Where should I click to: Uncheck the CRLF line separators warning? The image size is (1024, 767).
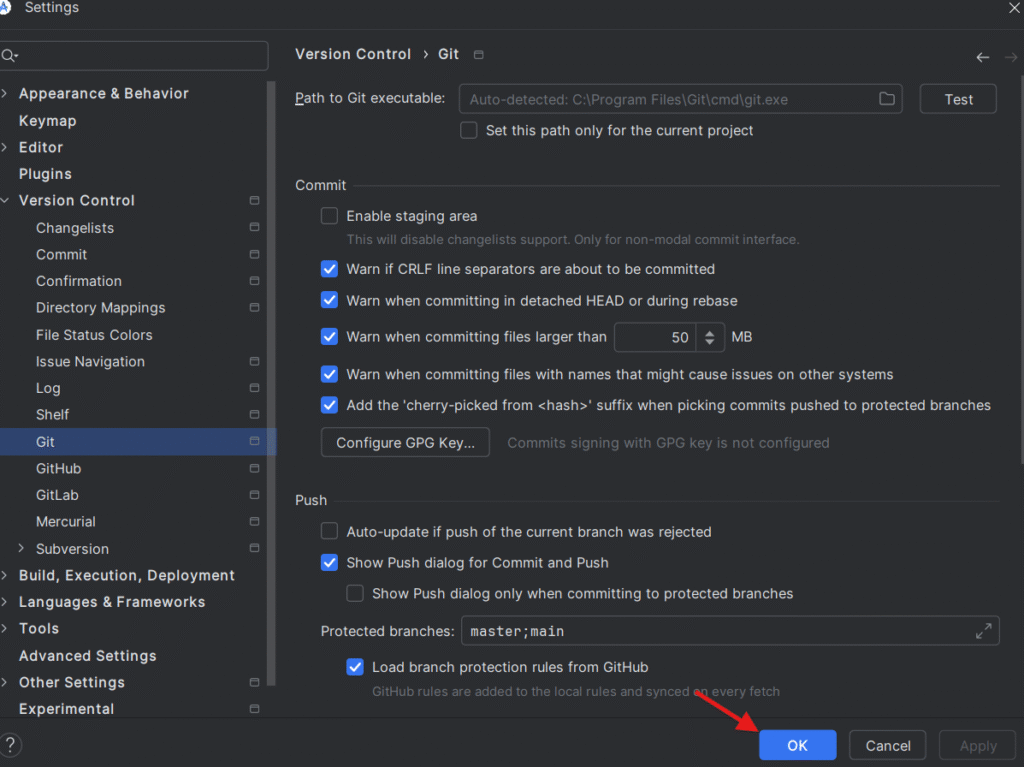coord(329,269)
